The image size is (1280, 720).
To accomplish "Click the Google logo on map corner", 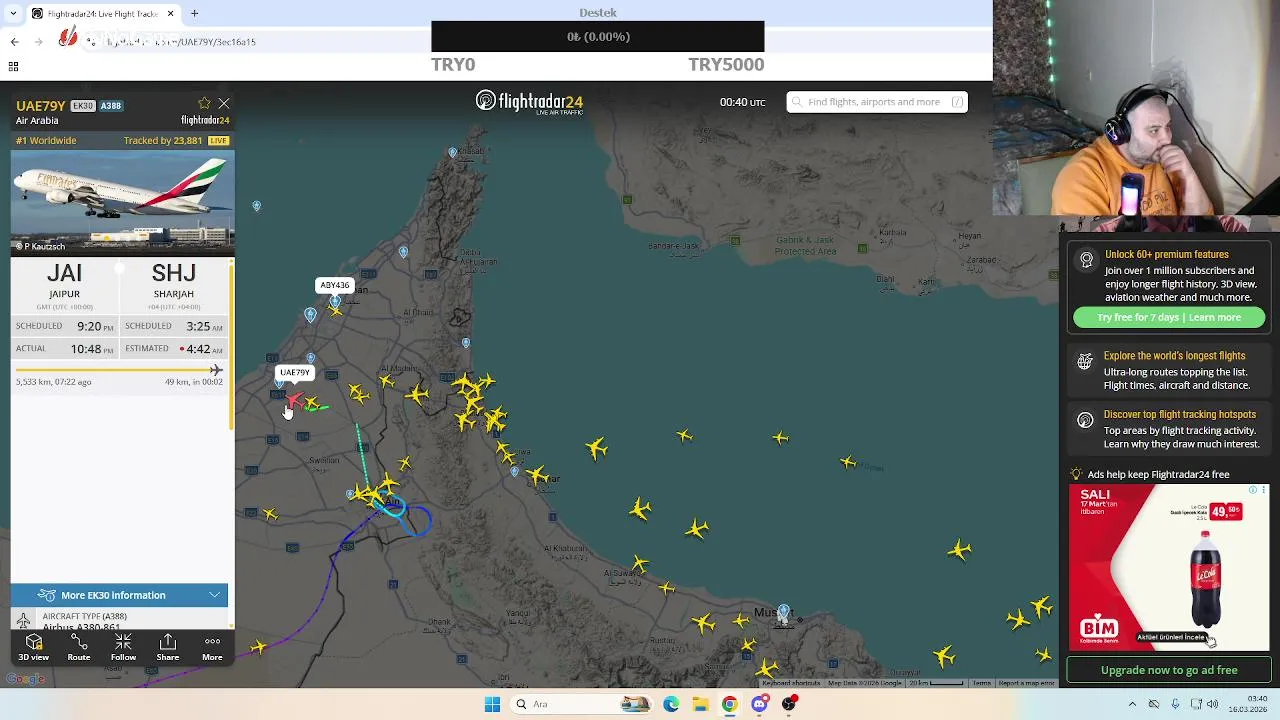I will click(x=25, y=680).
